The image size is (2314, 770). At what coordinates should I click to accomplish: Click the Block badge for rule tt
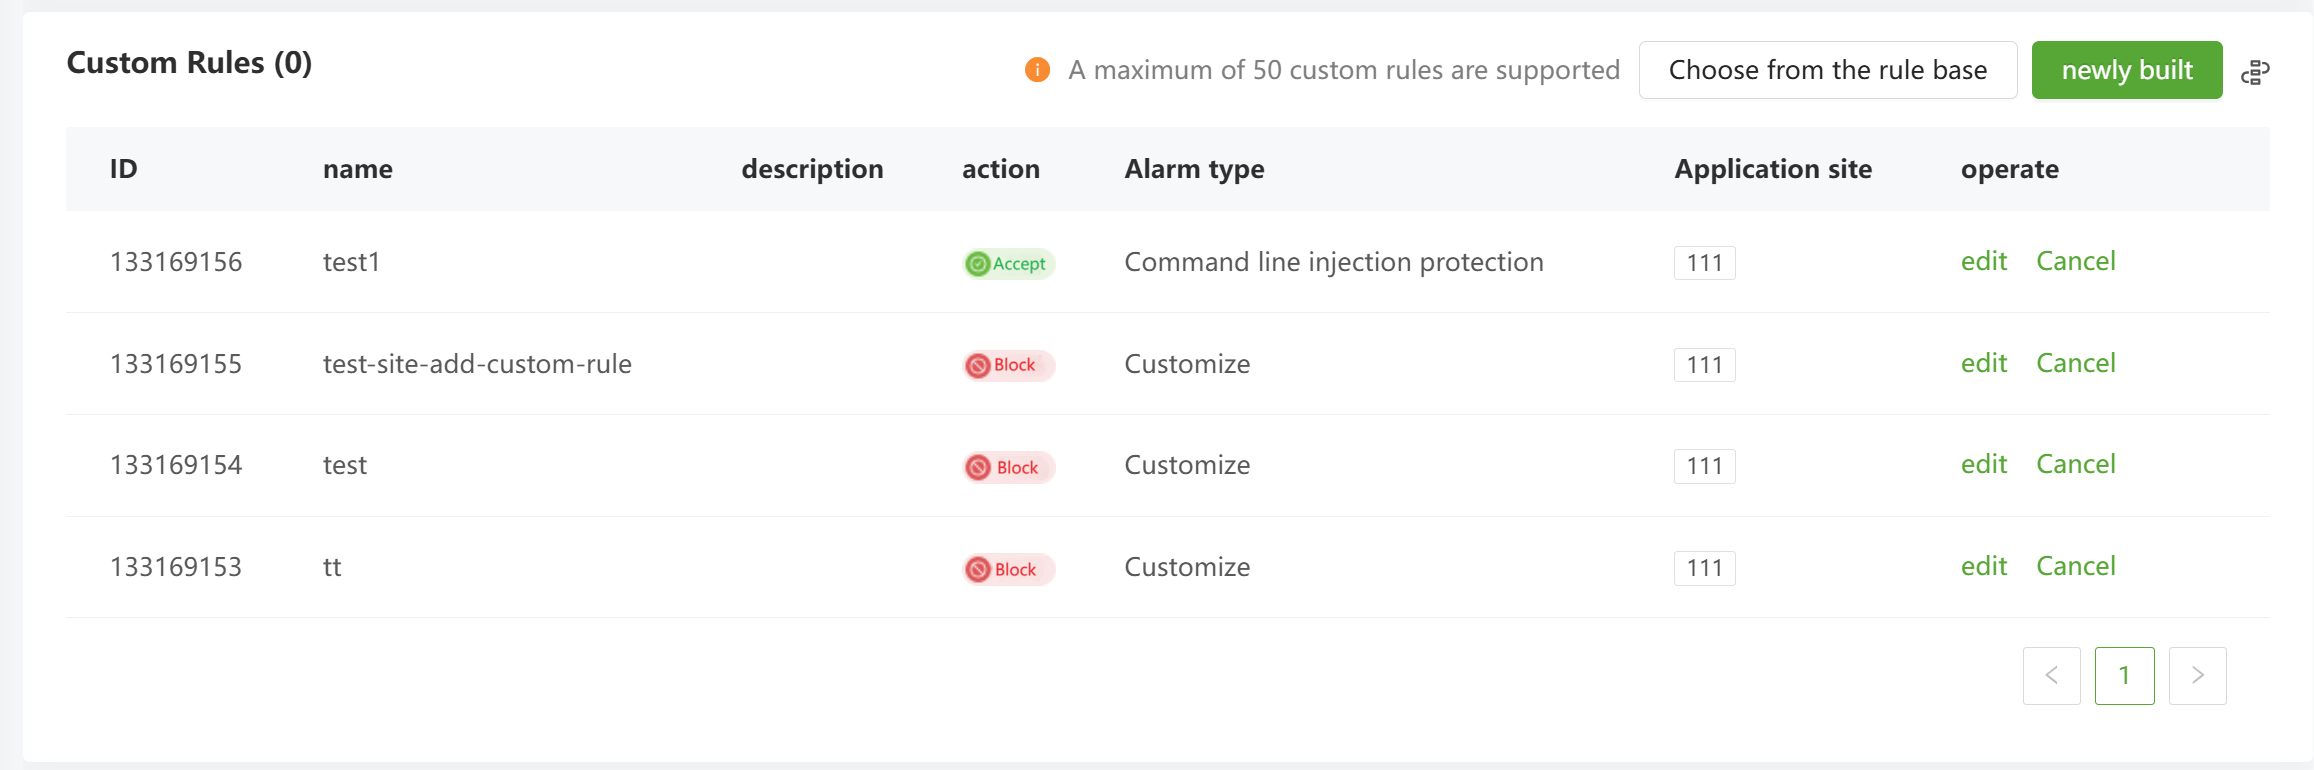pyautogui.click(x=1009, y=569)
